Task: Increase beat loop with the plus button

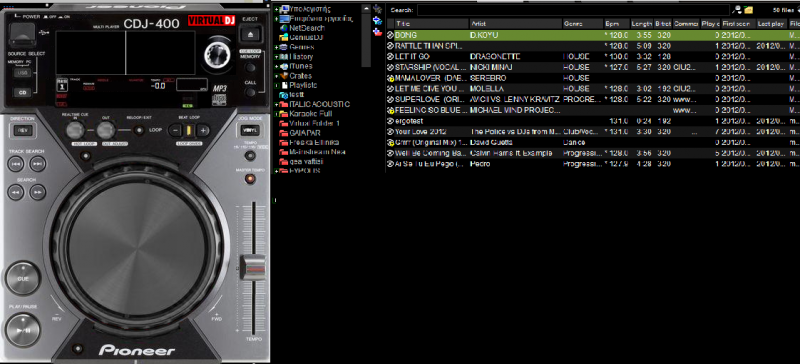Action: (x=203, y=131)
